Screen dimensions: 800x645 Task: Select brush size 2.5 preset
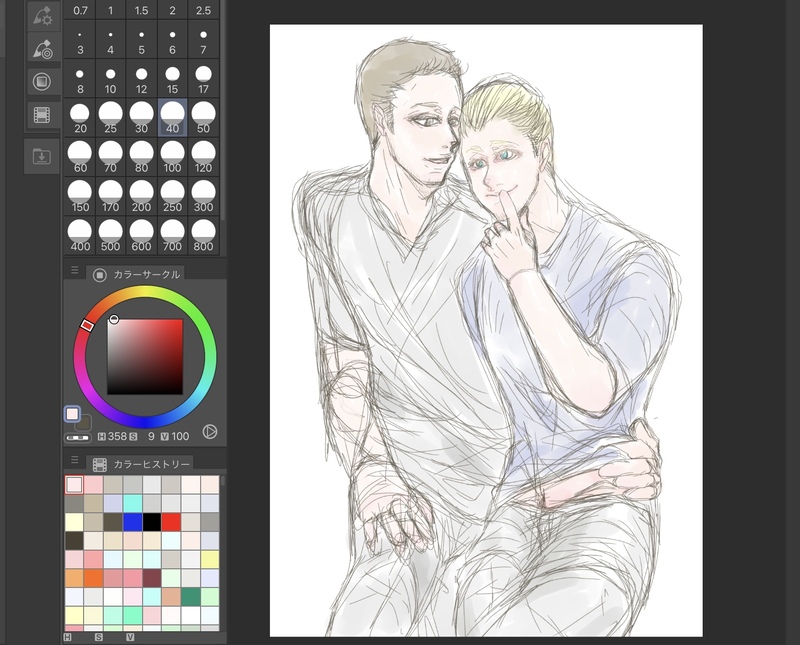tap(204, 10)
